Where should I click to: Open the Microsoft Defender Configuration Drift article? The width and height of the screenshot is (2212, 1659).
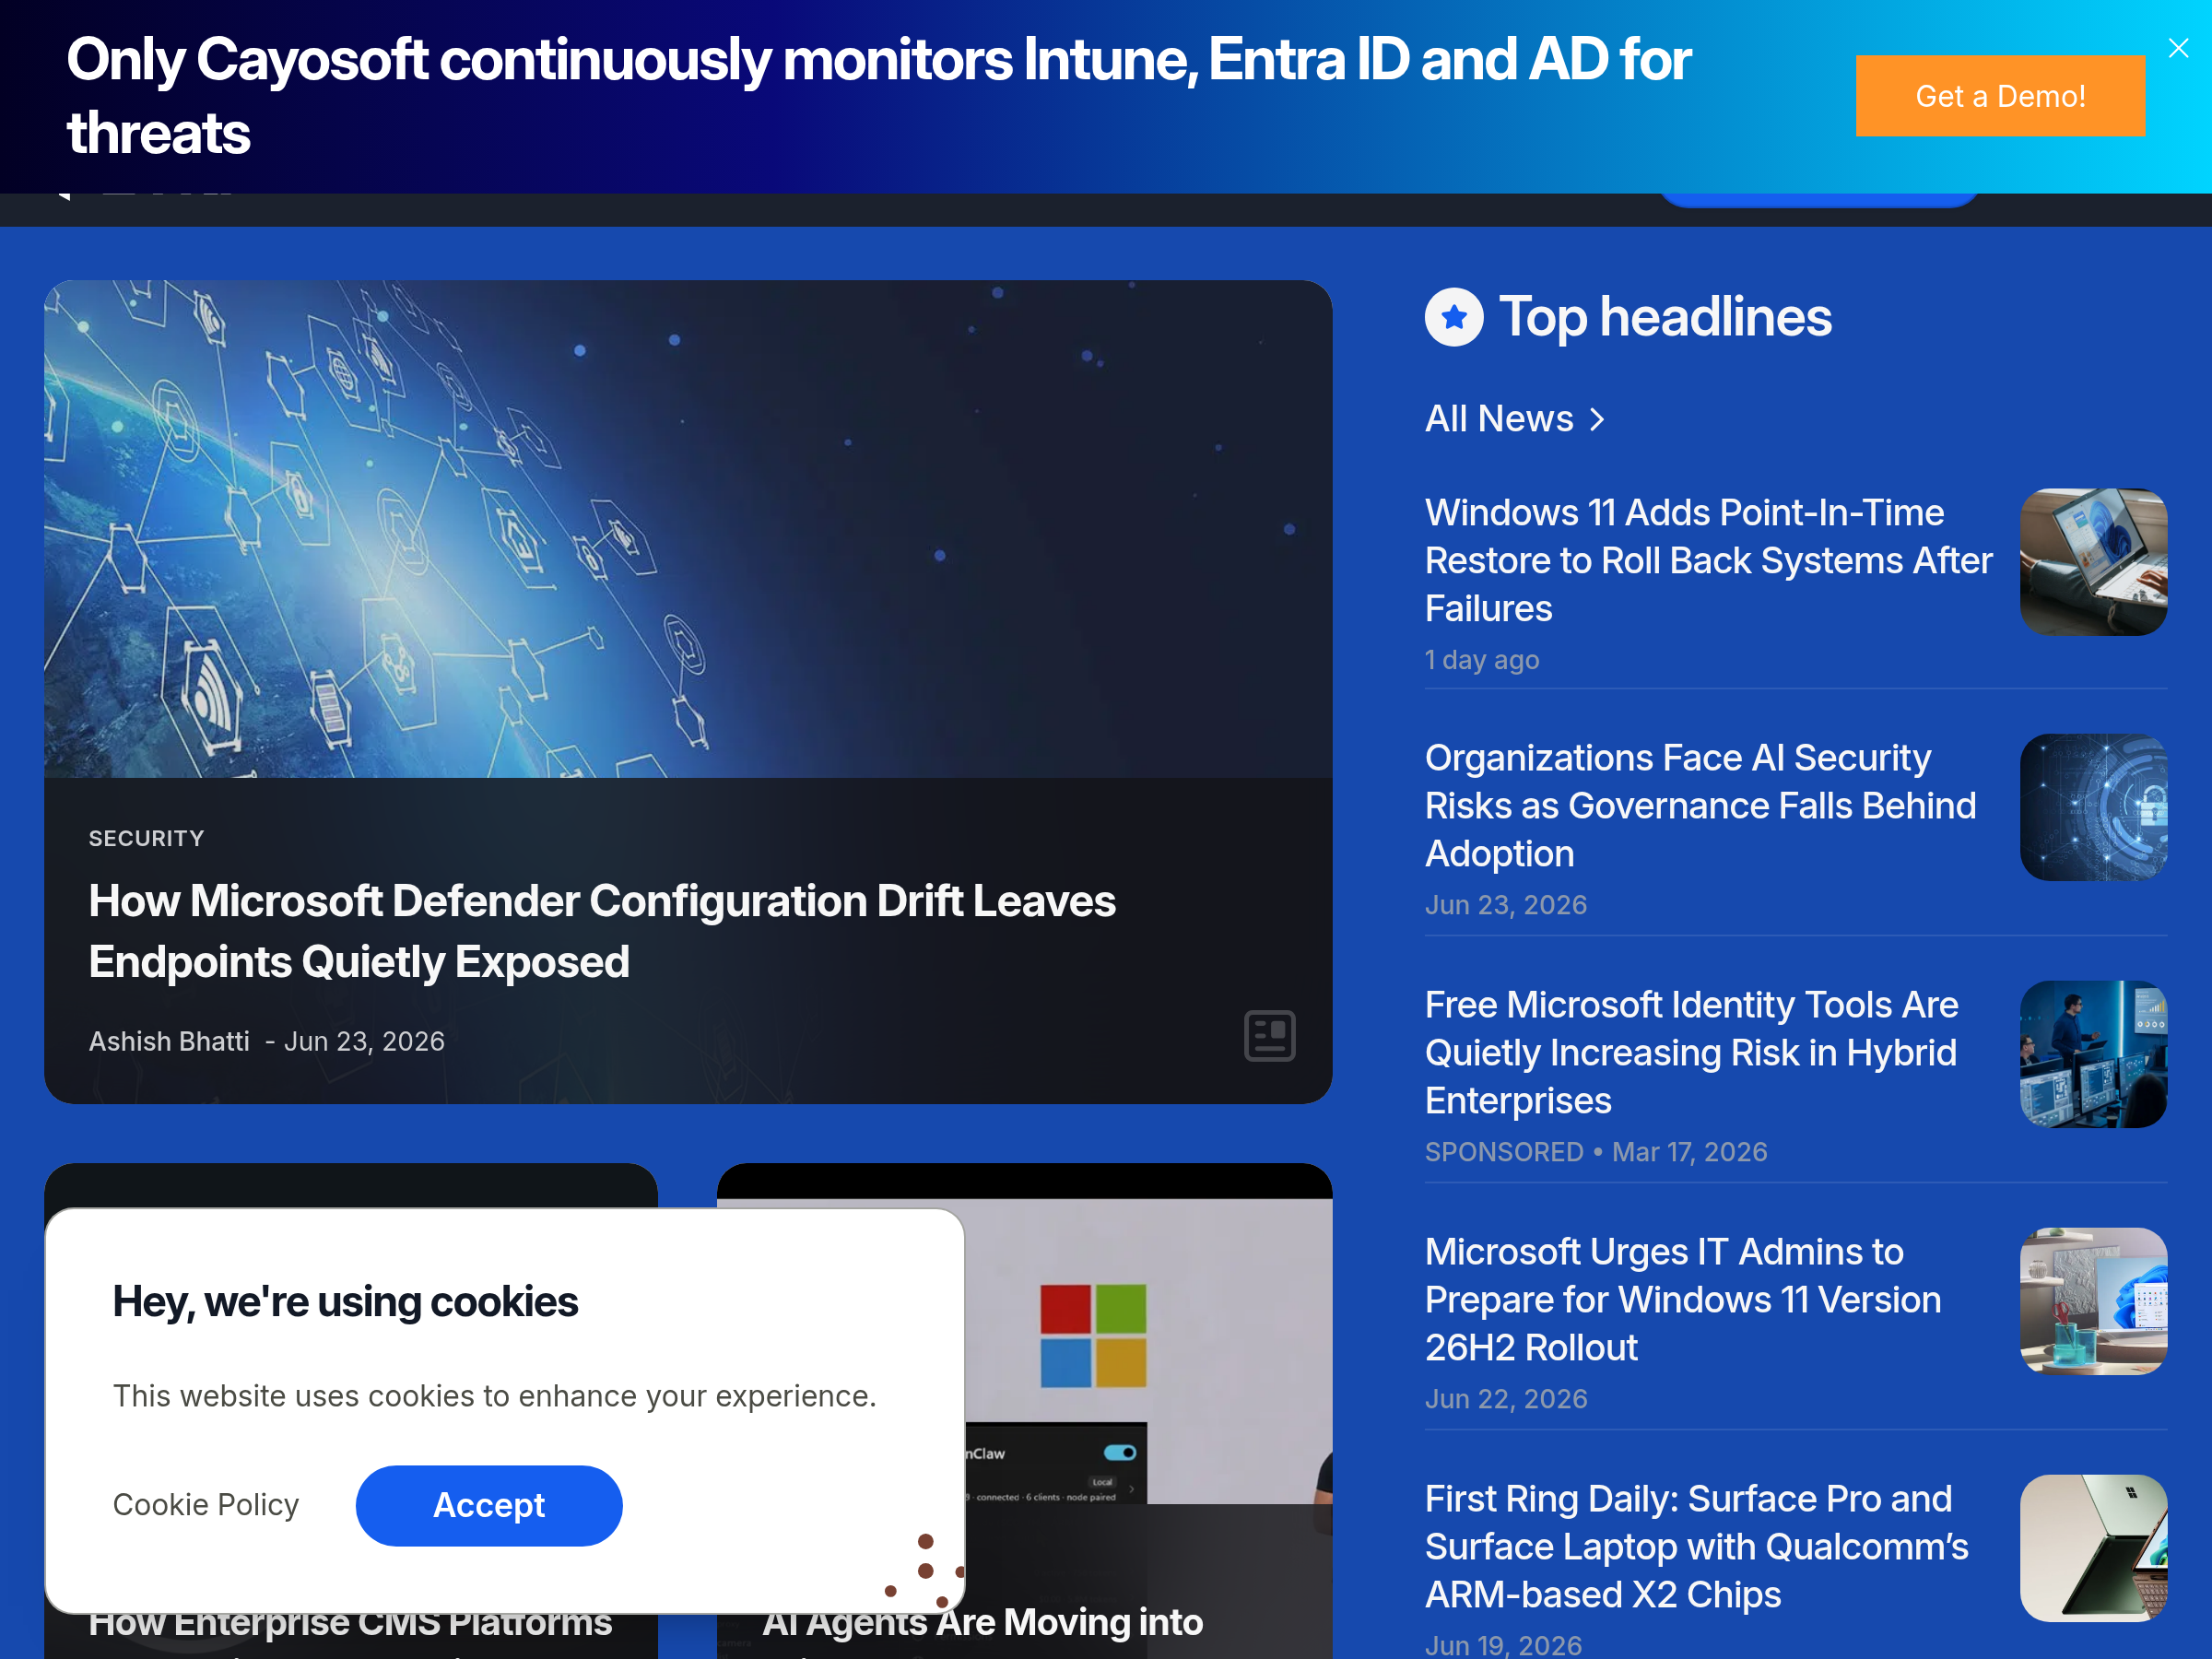pyautogui.click(x=602, y=931)
